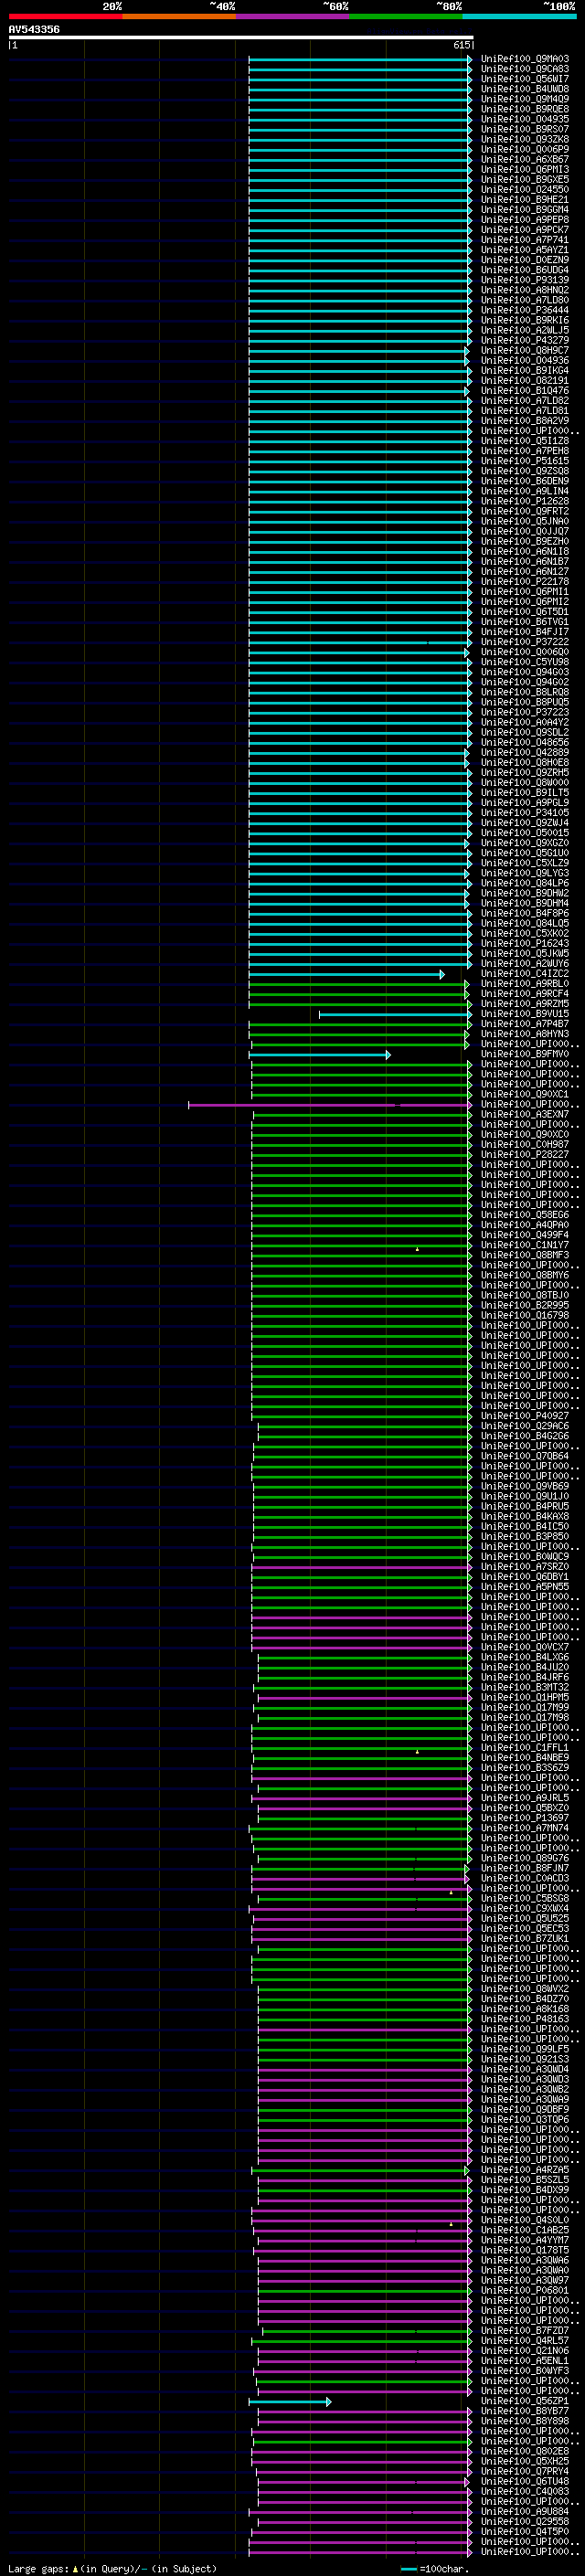The image size is (585, 2576).
Task: Select label UniRef100_P40927
Action: point(525,1416)
